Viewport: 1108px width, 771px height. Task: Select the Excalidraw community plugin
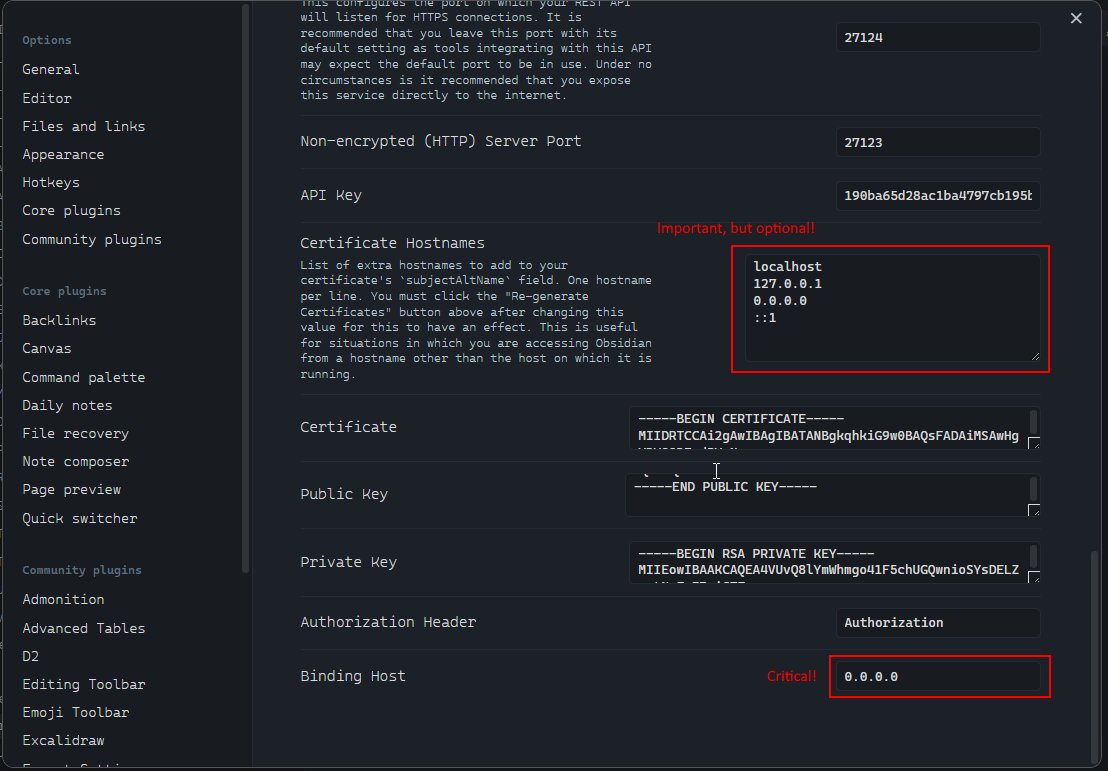[x=62, y=740]
